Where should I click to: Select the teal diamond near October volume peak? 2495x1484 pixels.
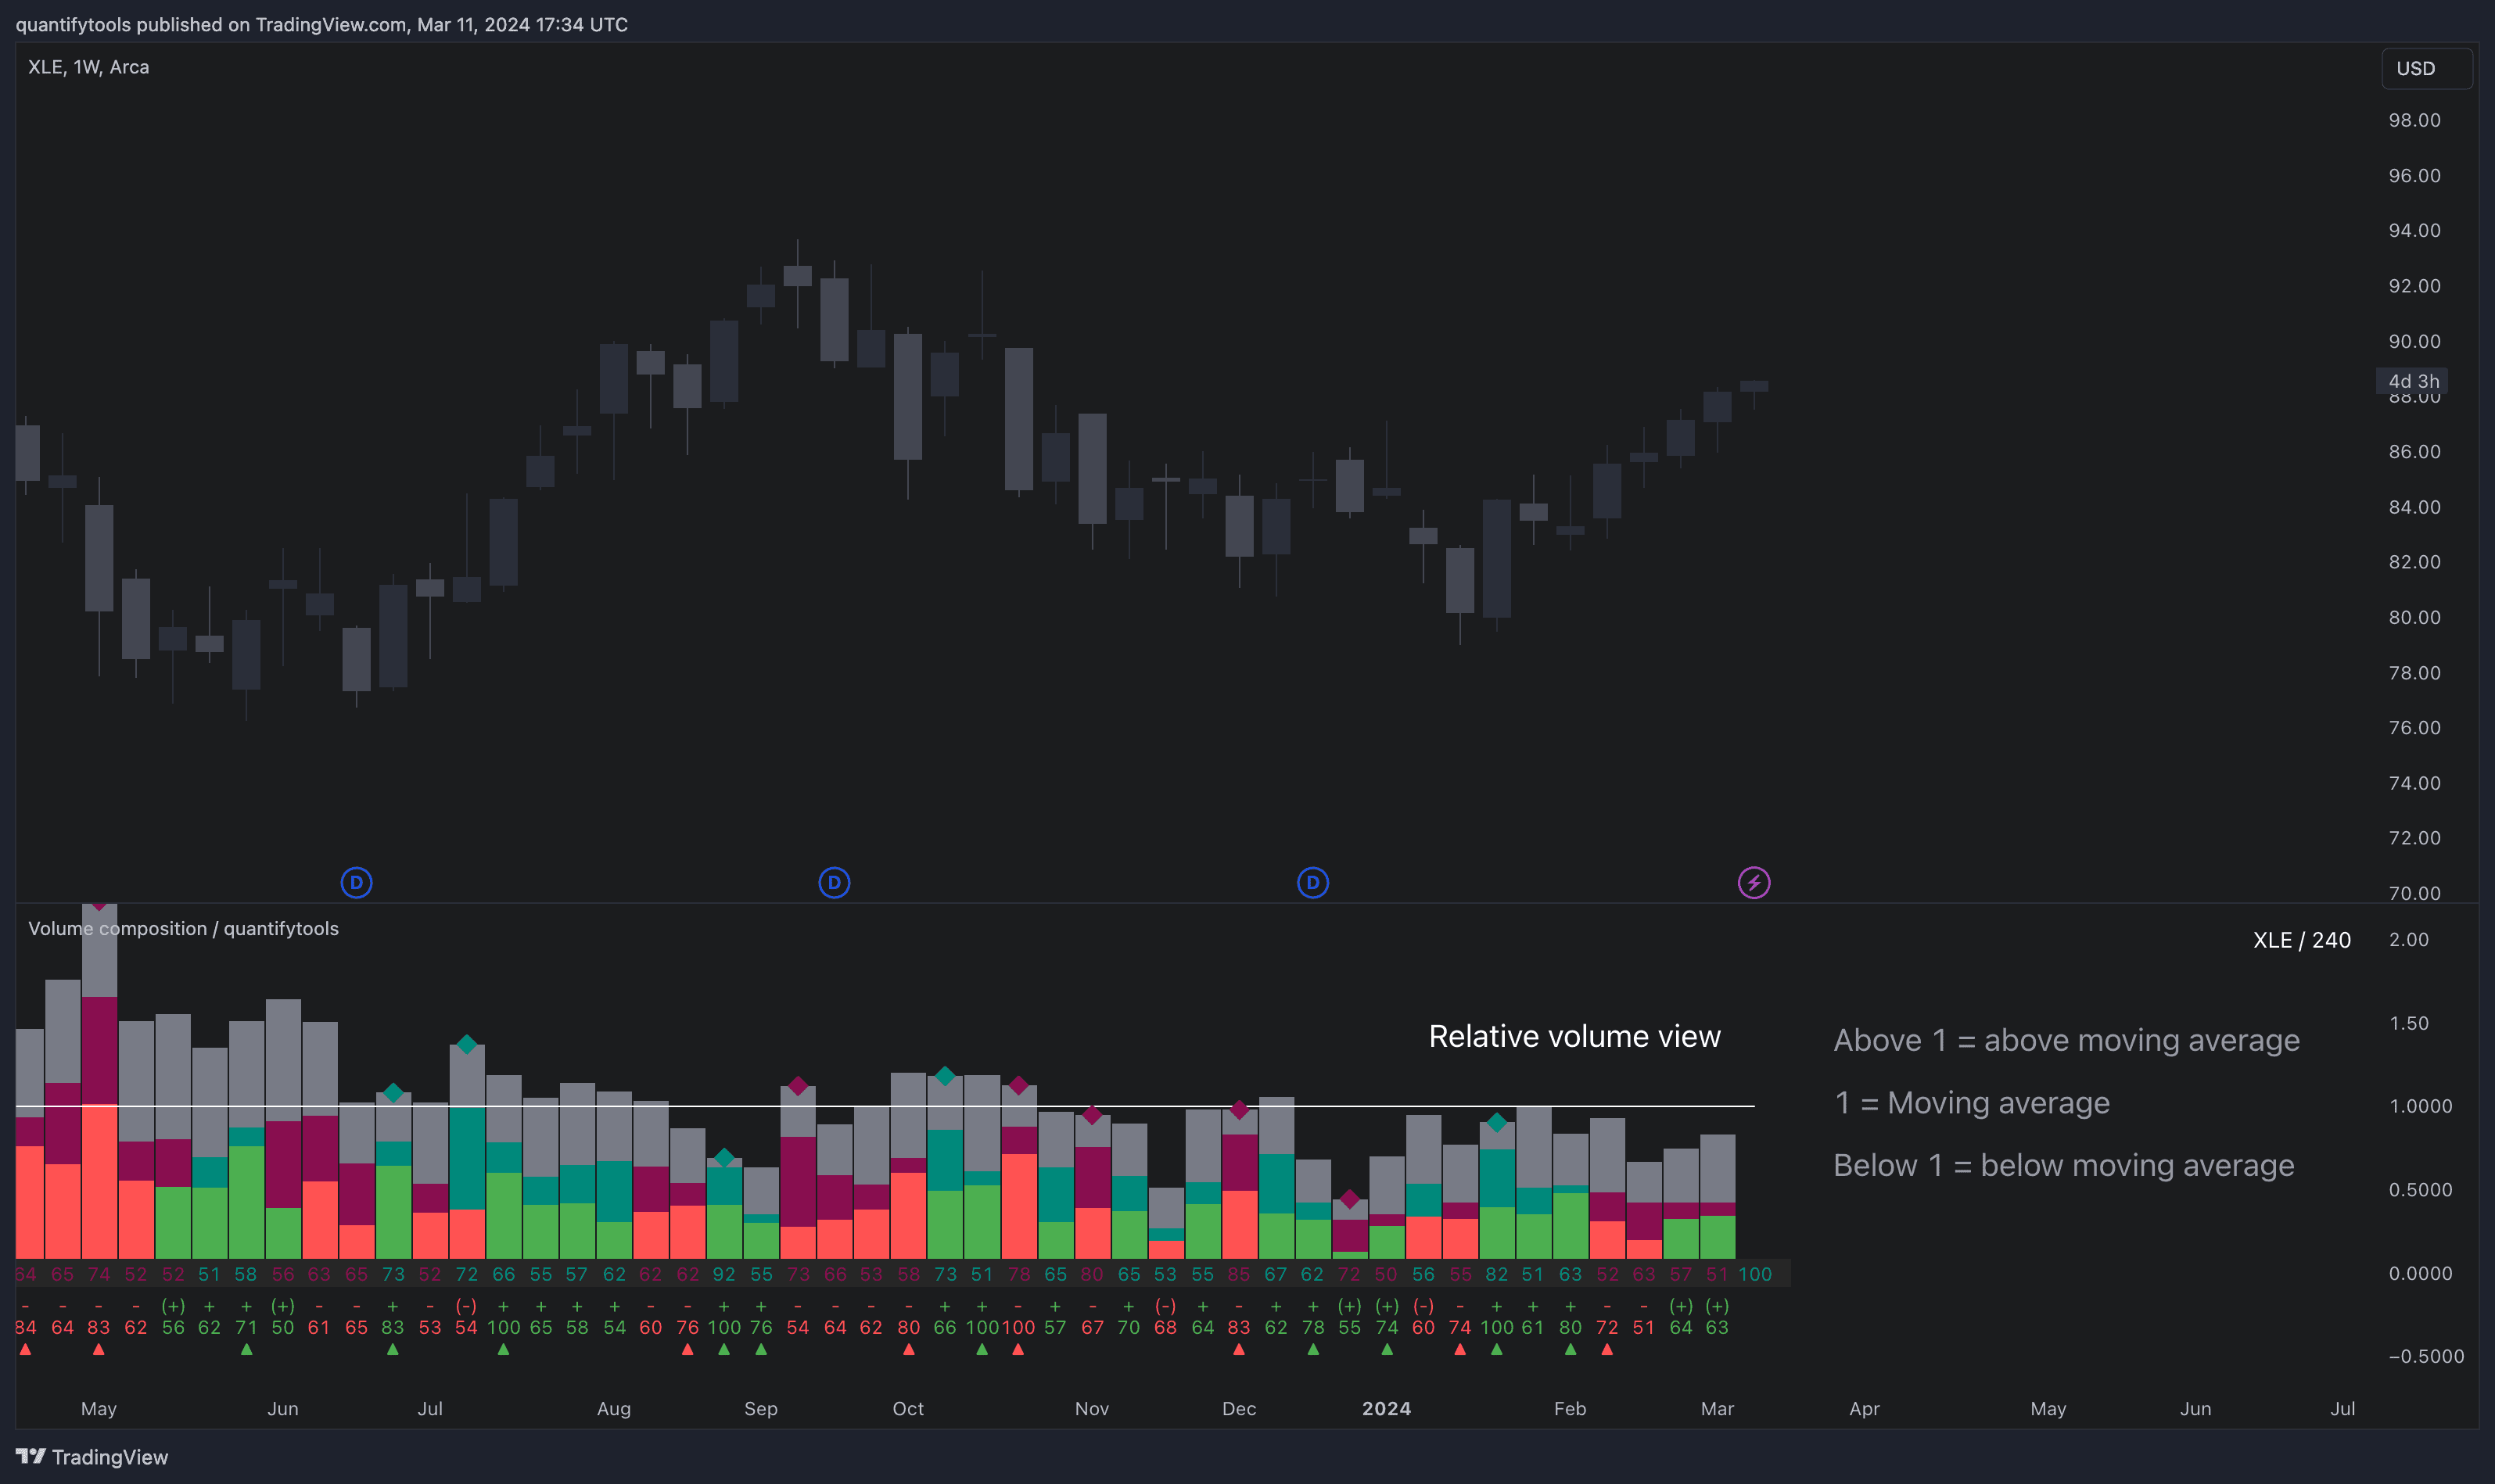click(x=946, y=1075)
